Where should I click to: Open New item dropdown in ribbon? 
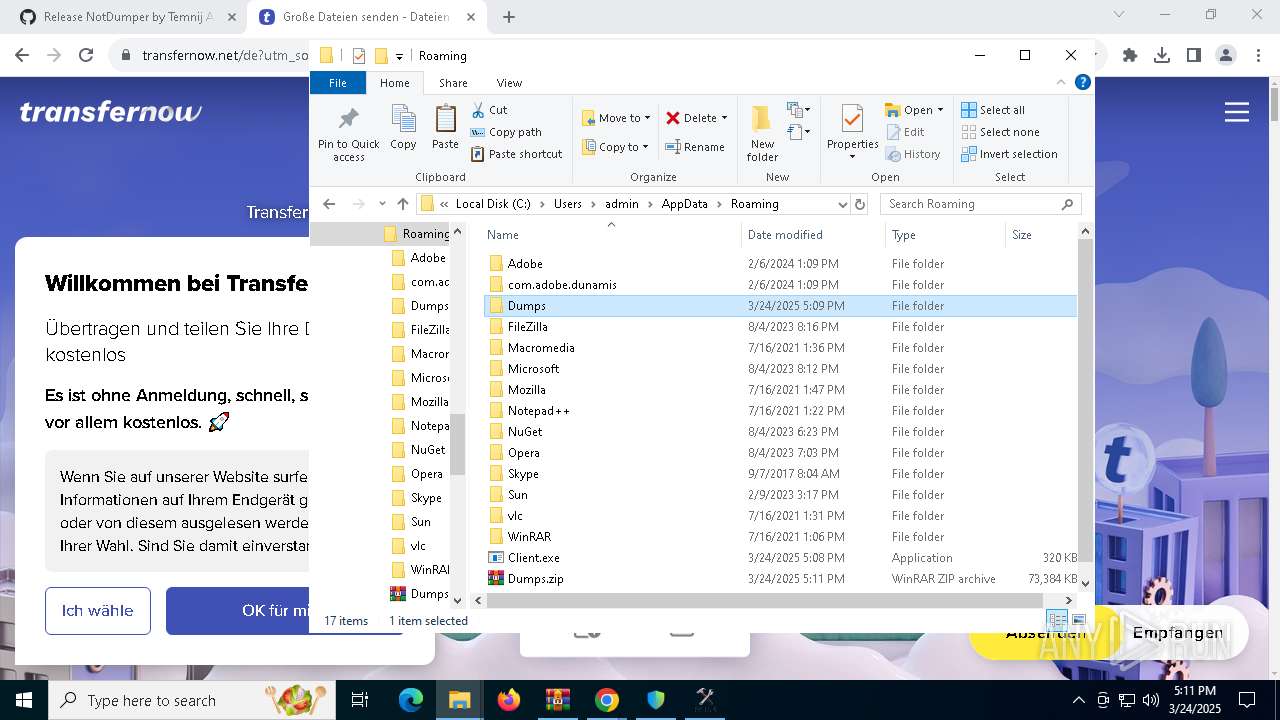(798, 110)
